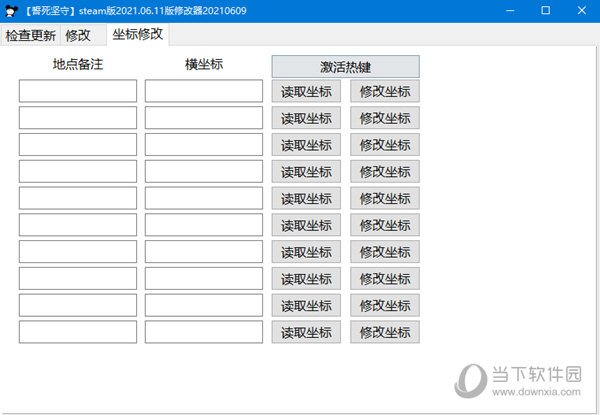Click 读取坐标 in the first row

coord(306,91)
